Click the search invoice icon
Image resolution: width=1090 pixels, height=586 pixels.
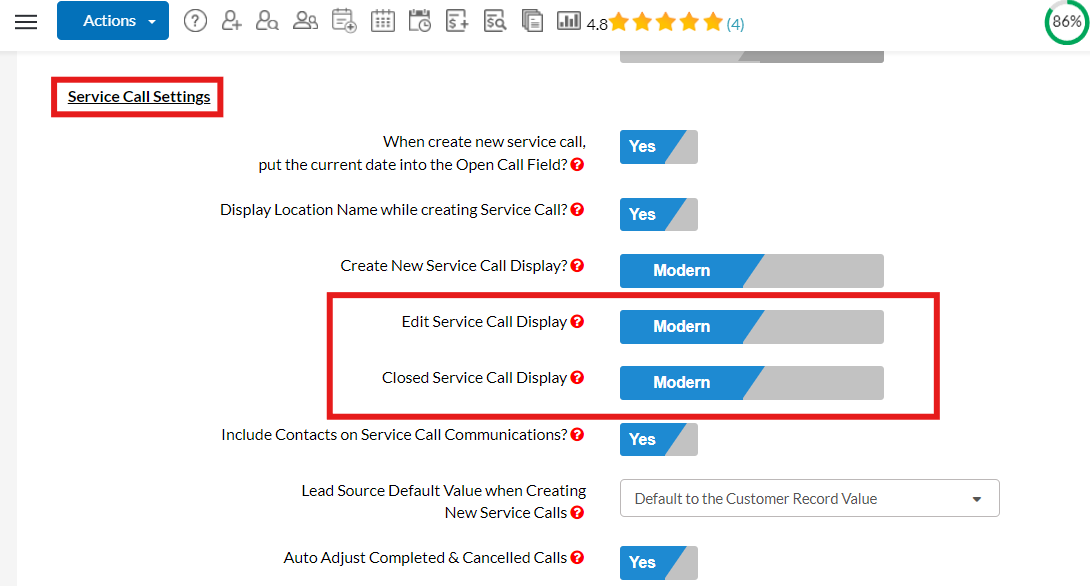pyautogui.click(x=494, y=21)
